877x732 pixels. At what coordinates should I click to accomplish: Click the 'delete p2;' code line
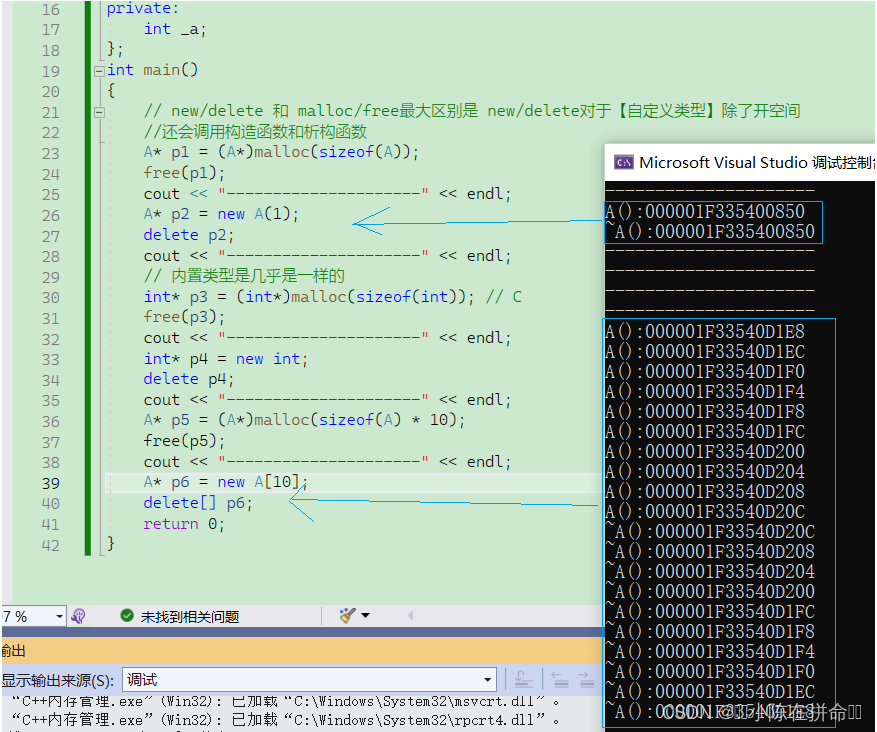pos(188,235)
